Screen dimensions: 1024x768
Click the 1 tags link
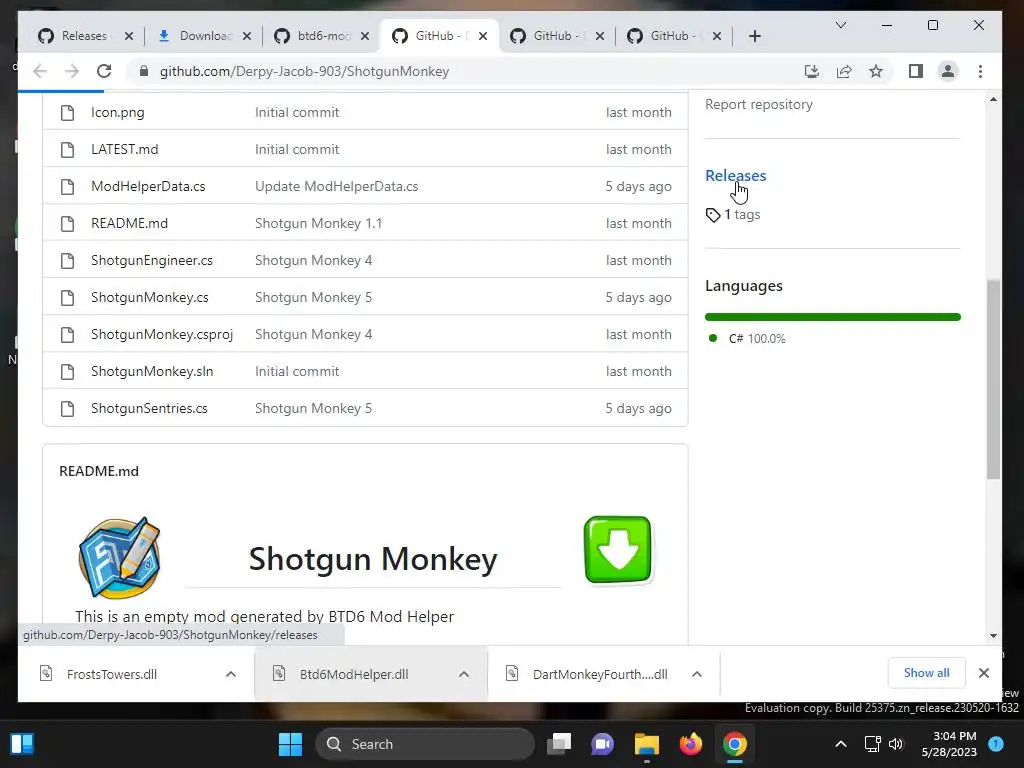(x=742, y=214)
